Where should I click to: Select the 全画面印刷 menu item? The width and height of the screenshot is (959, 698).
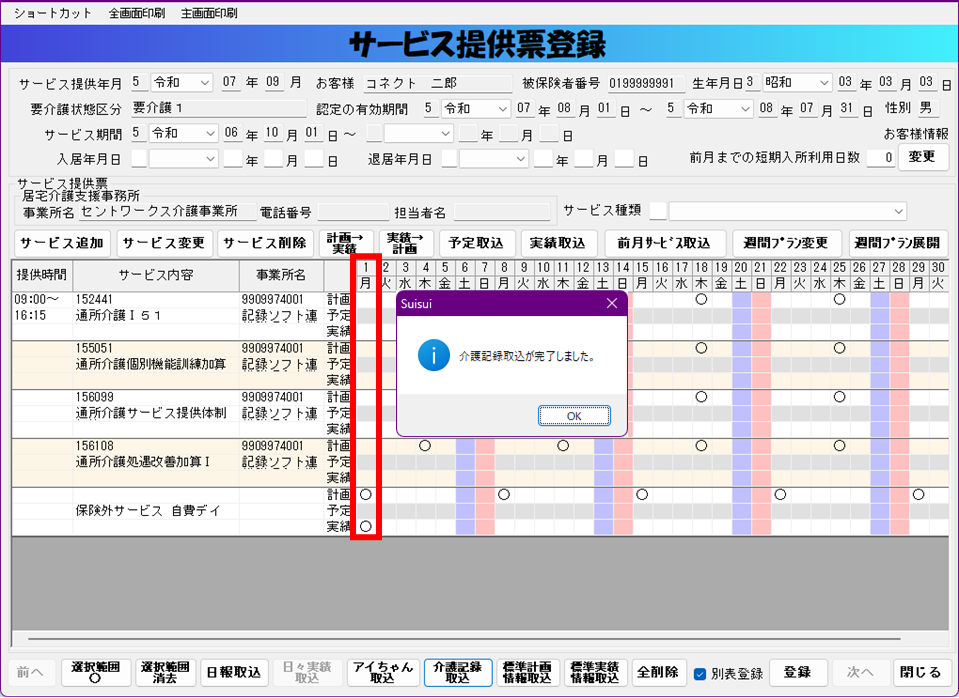tap(137, 13)
